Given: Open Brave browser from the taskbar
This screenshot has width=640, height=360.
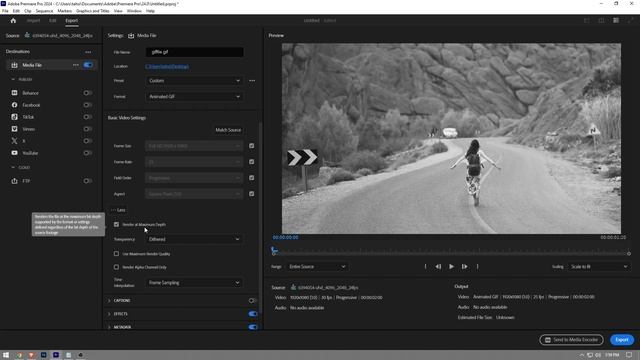Looking at the screenshot, I should point(31,355).
